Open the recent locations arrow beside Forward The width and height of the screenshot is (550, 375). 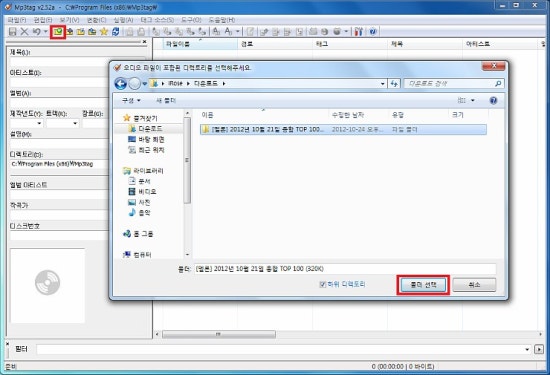(x=145, y=84)
